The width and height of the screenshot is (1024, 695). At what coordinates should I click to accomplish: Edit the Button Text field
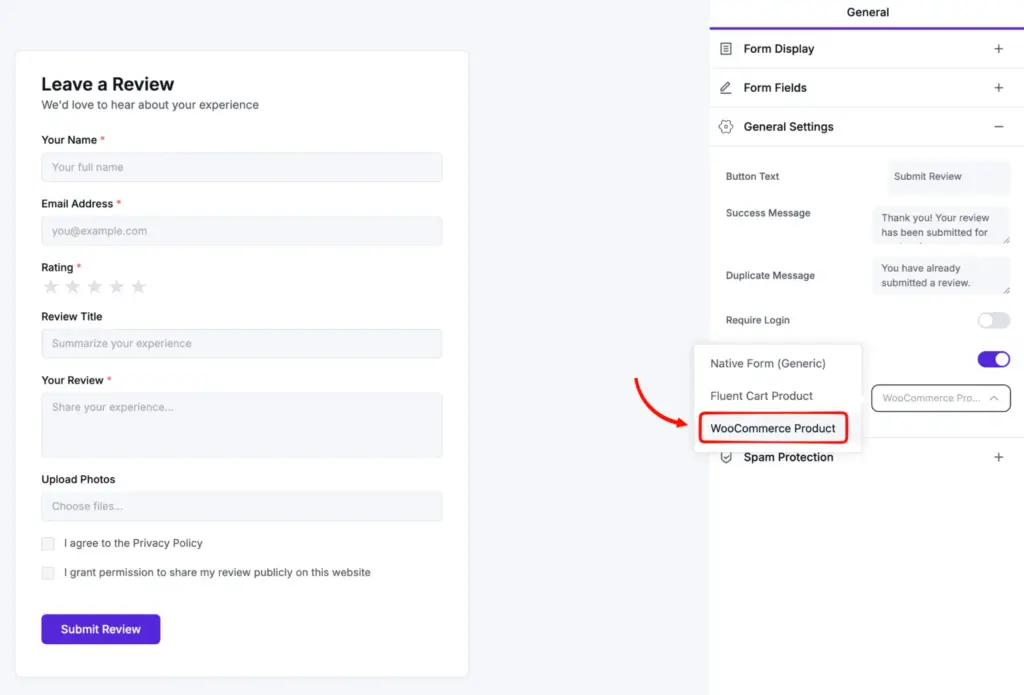tap(948, 176)
